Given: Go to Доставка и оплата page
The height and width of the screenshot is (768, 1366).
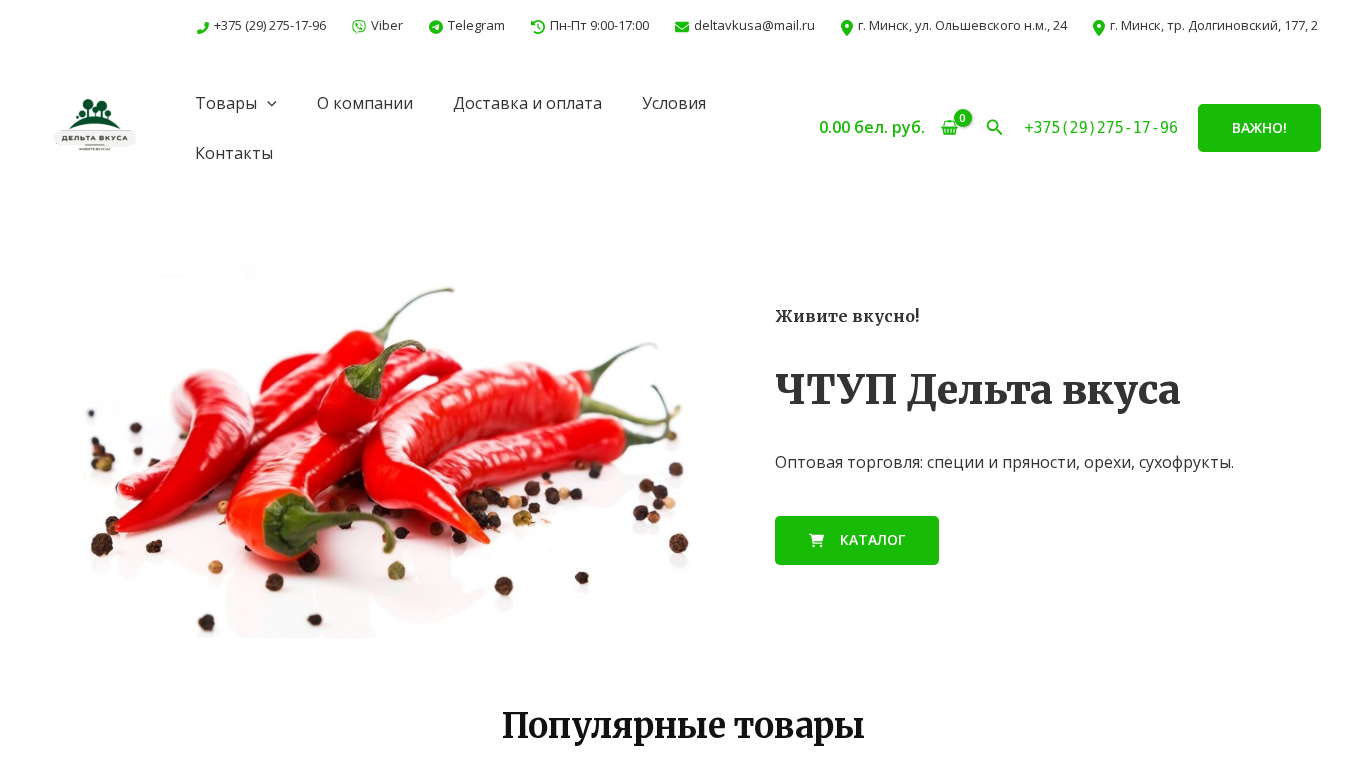Looking at the screenshot, I should (527, 103).
